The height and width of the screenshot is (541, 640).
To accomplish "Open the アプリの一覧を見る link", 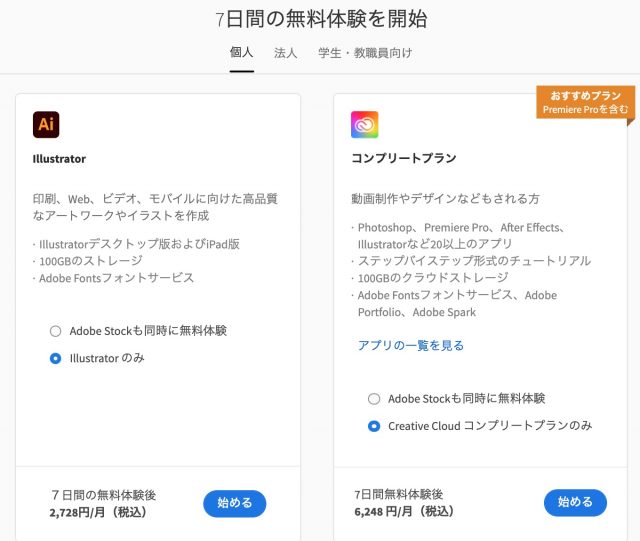I will (x=411, y=345).
